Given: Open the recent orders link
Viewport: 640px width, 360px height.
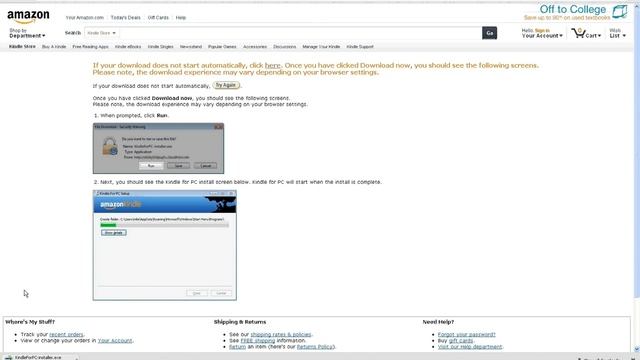Looking at the screenshot, I should click(66, 334).
